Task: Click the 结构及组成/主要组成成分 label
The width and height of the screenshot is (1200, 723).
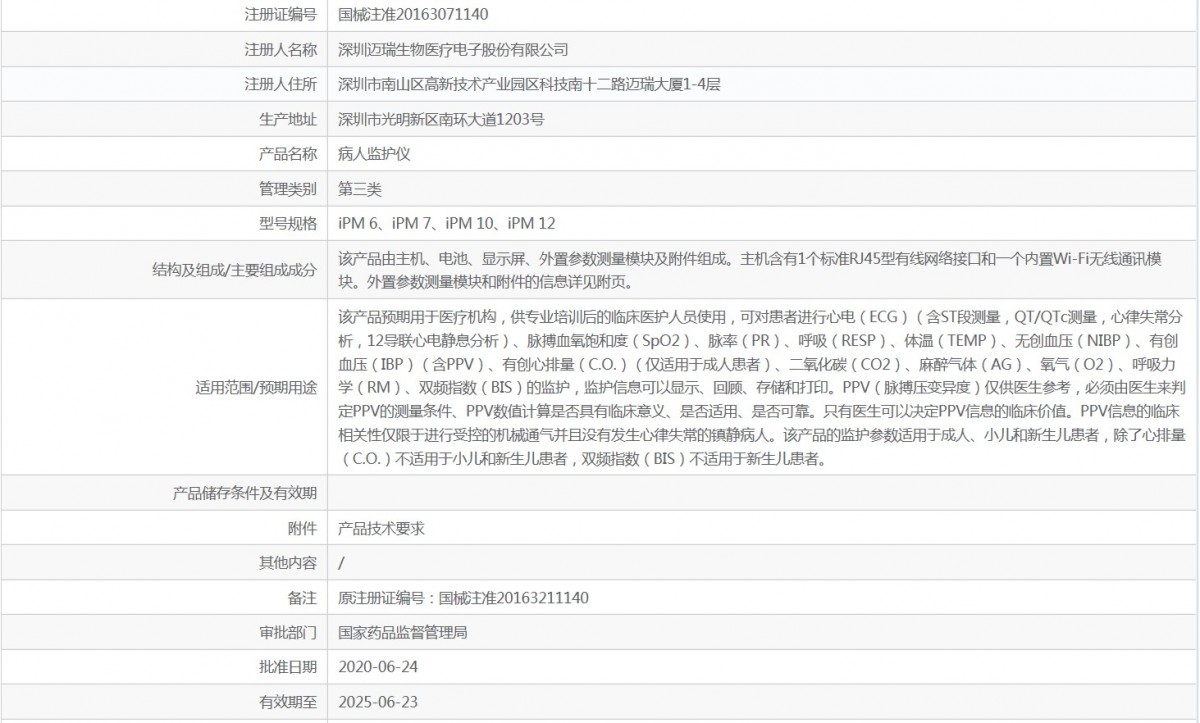Action: click(236, 270)
